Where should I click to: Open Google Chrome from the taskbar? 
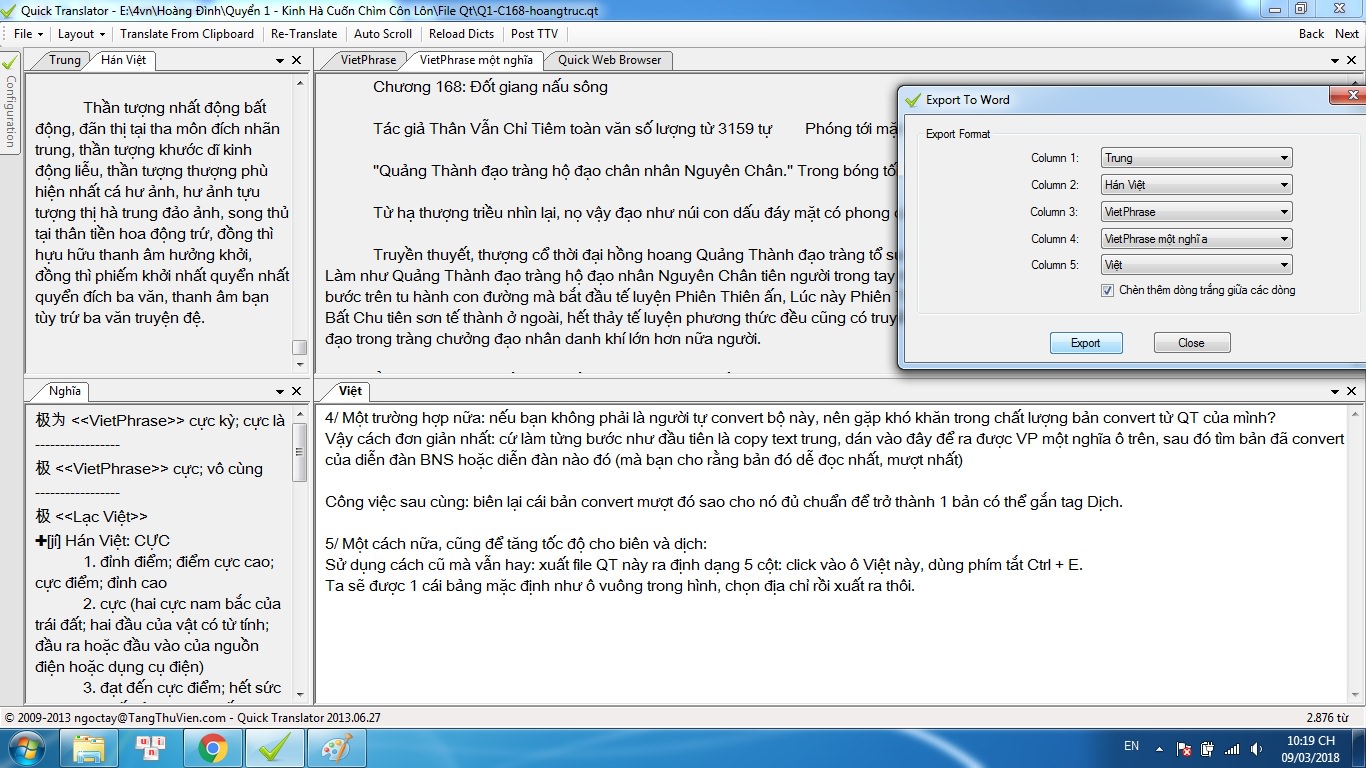coord(212,747)
